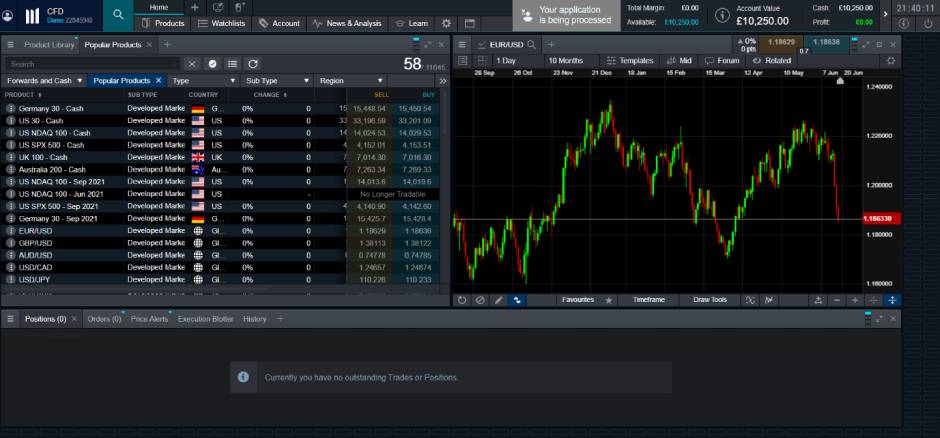The height and width of the screenshot is (438, 940).
Task: Open the 1 Day interval dropdown
Action: [517, 61]
